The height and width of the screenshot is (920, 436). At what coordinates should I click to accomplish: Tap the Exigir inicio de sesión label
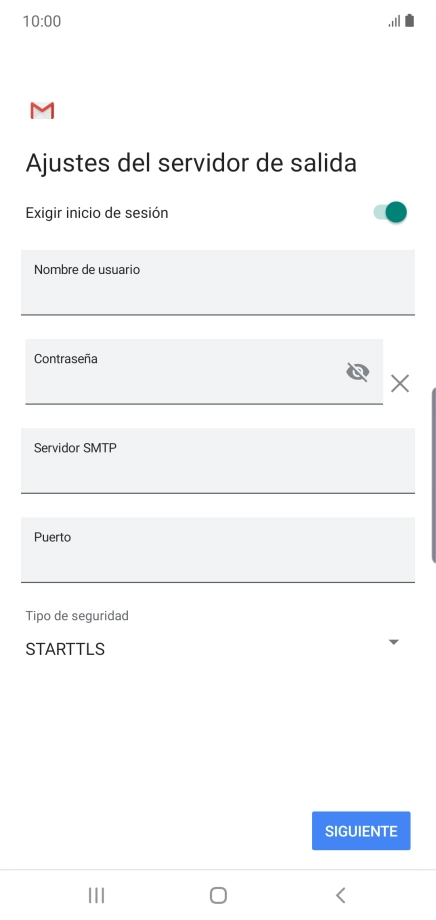click(97, 212)
